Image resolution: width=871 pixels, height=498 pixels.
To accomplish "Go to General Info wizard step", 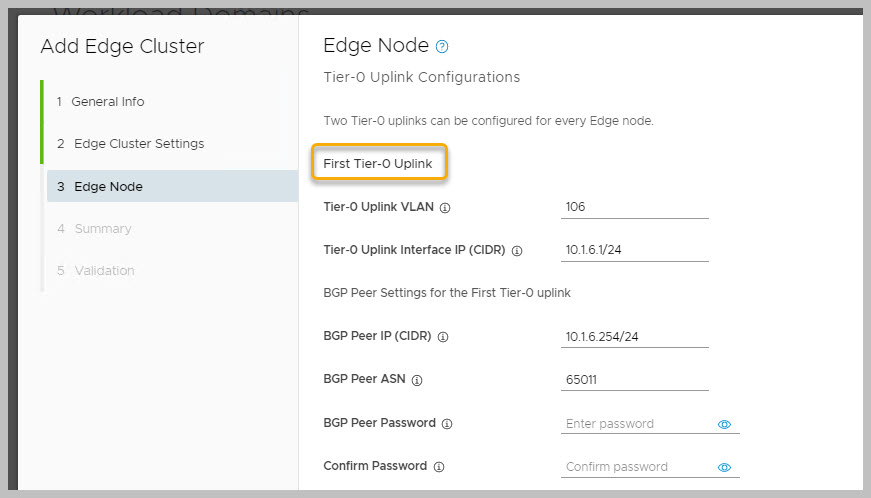I will click(x=107, y=102).
